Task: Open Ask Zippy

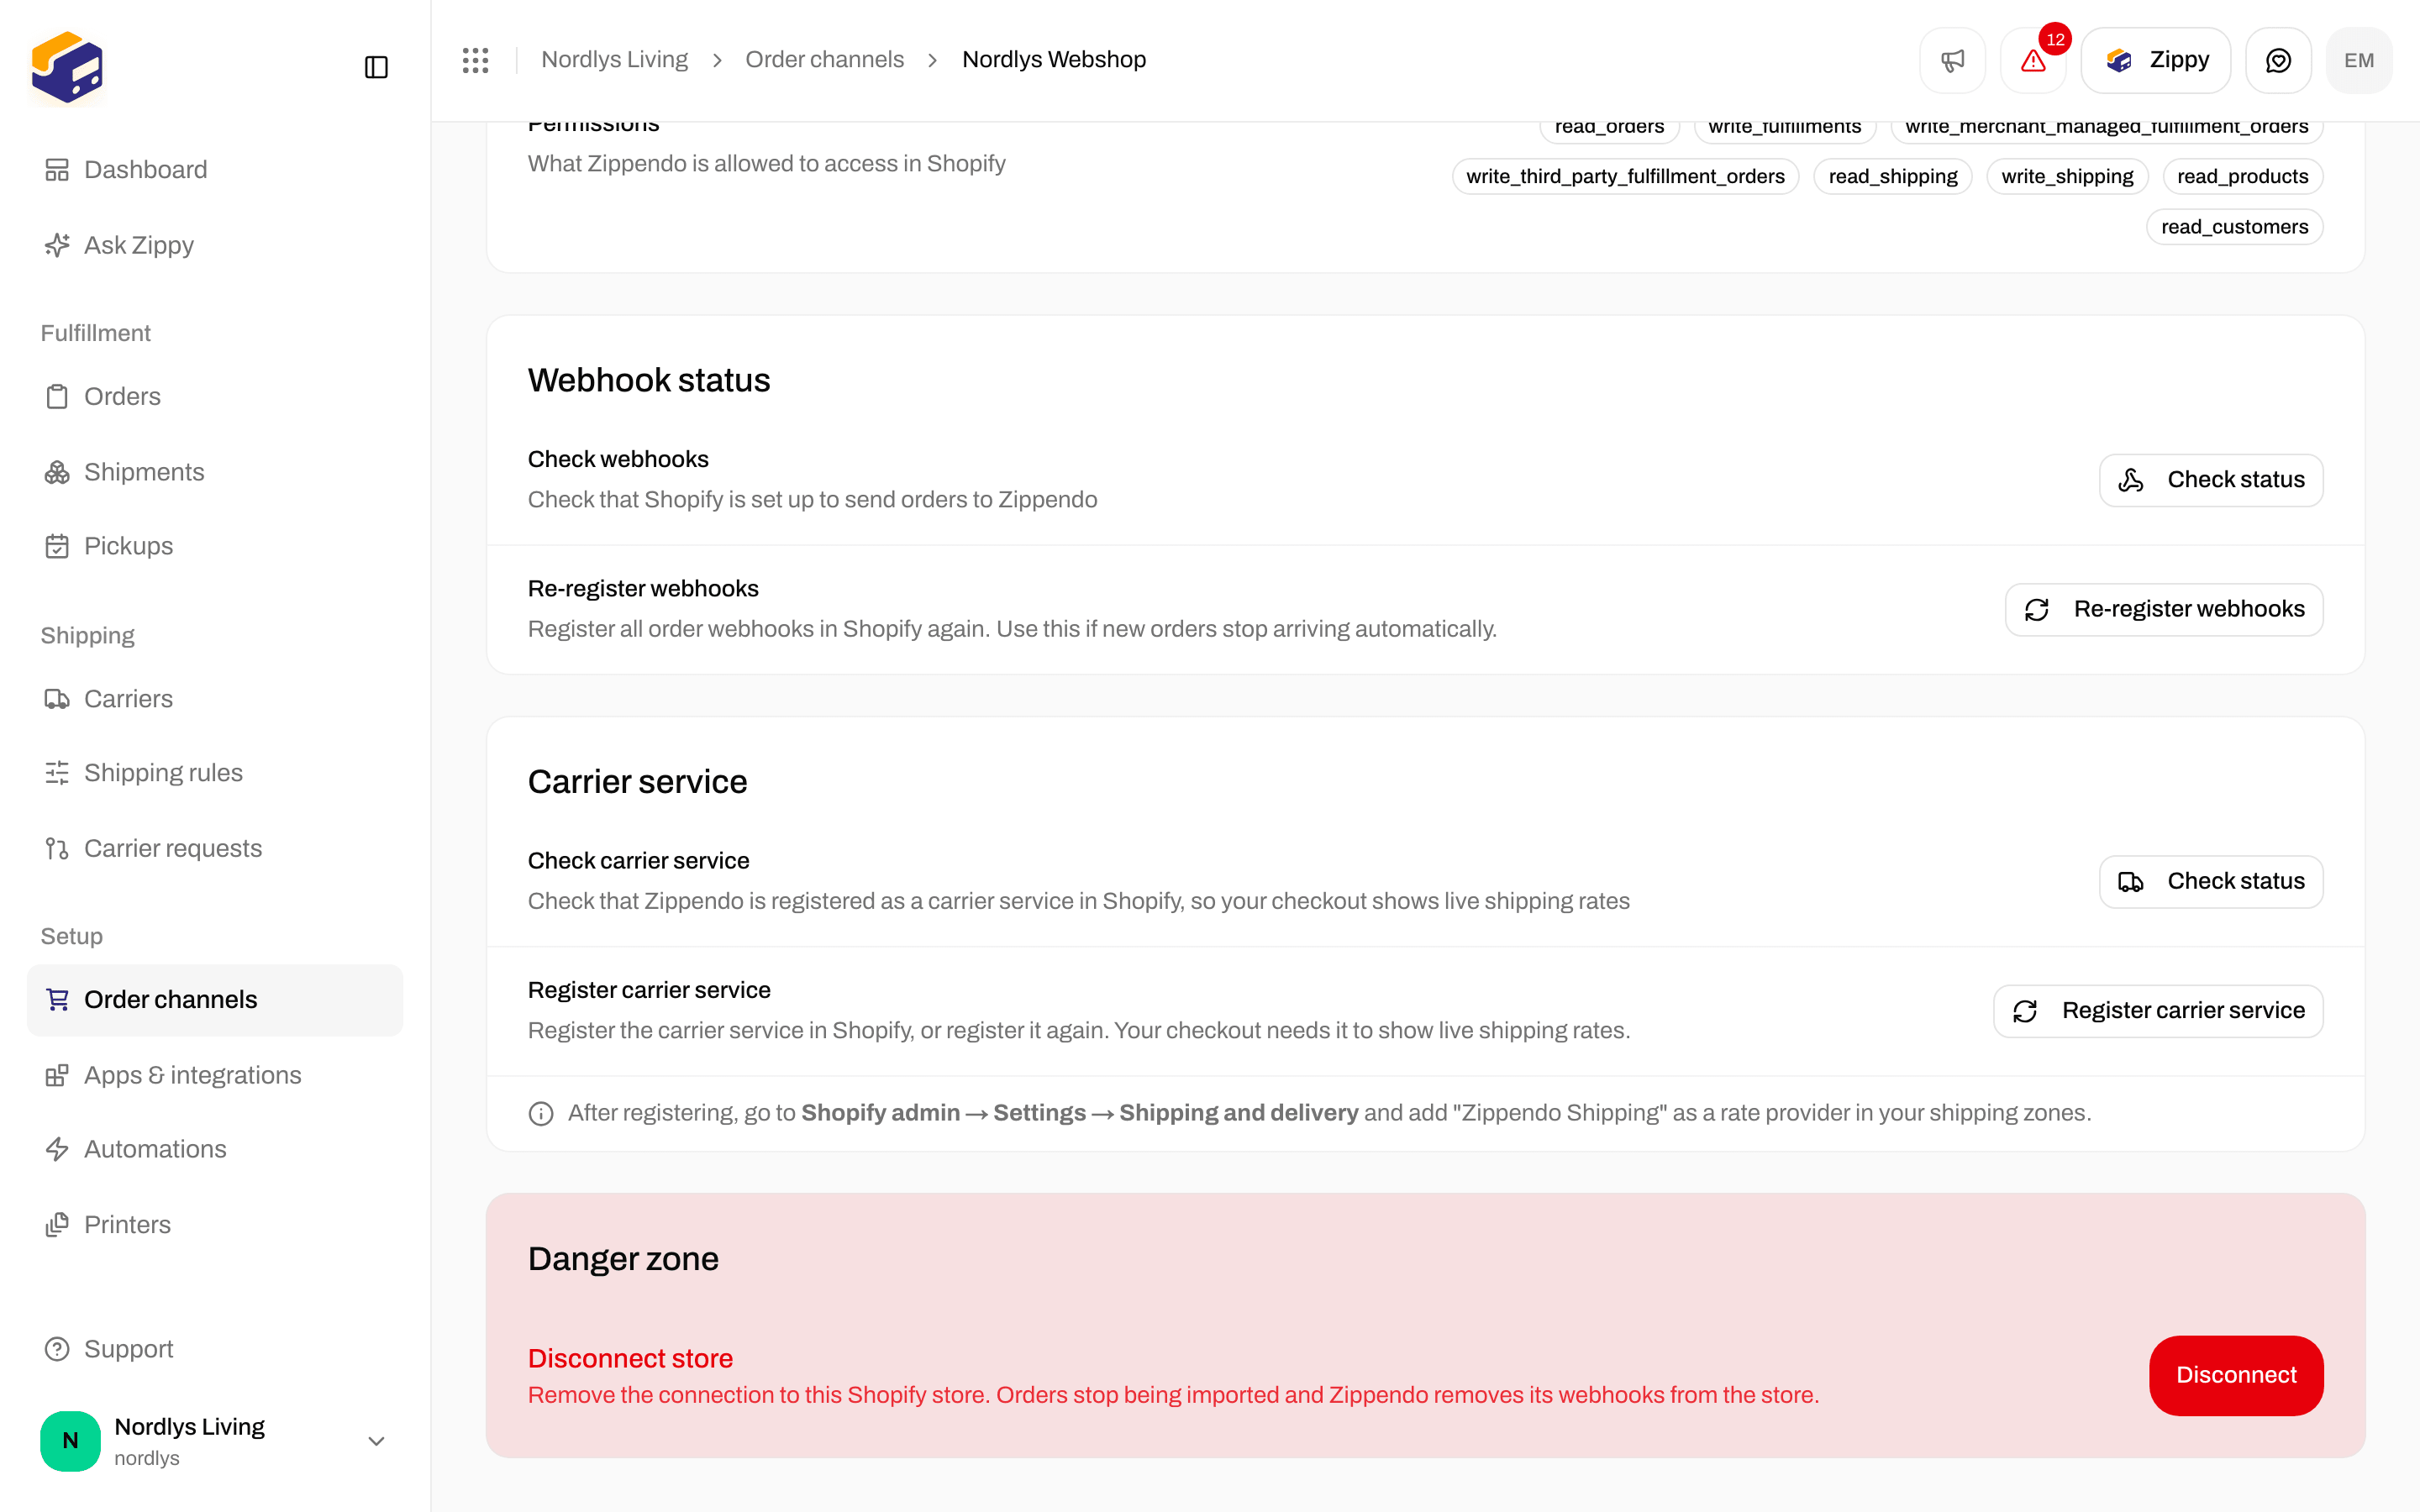Action: (215, 245)
